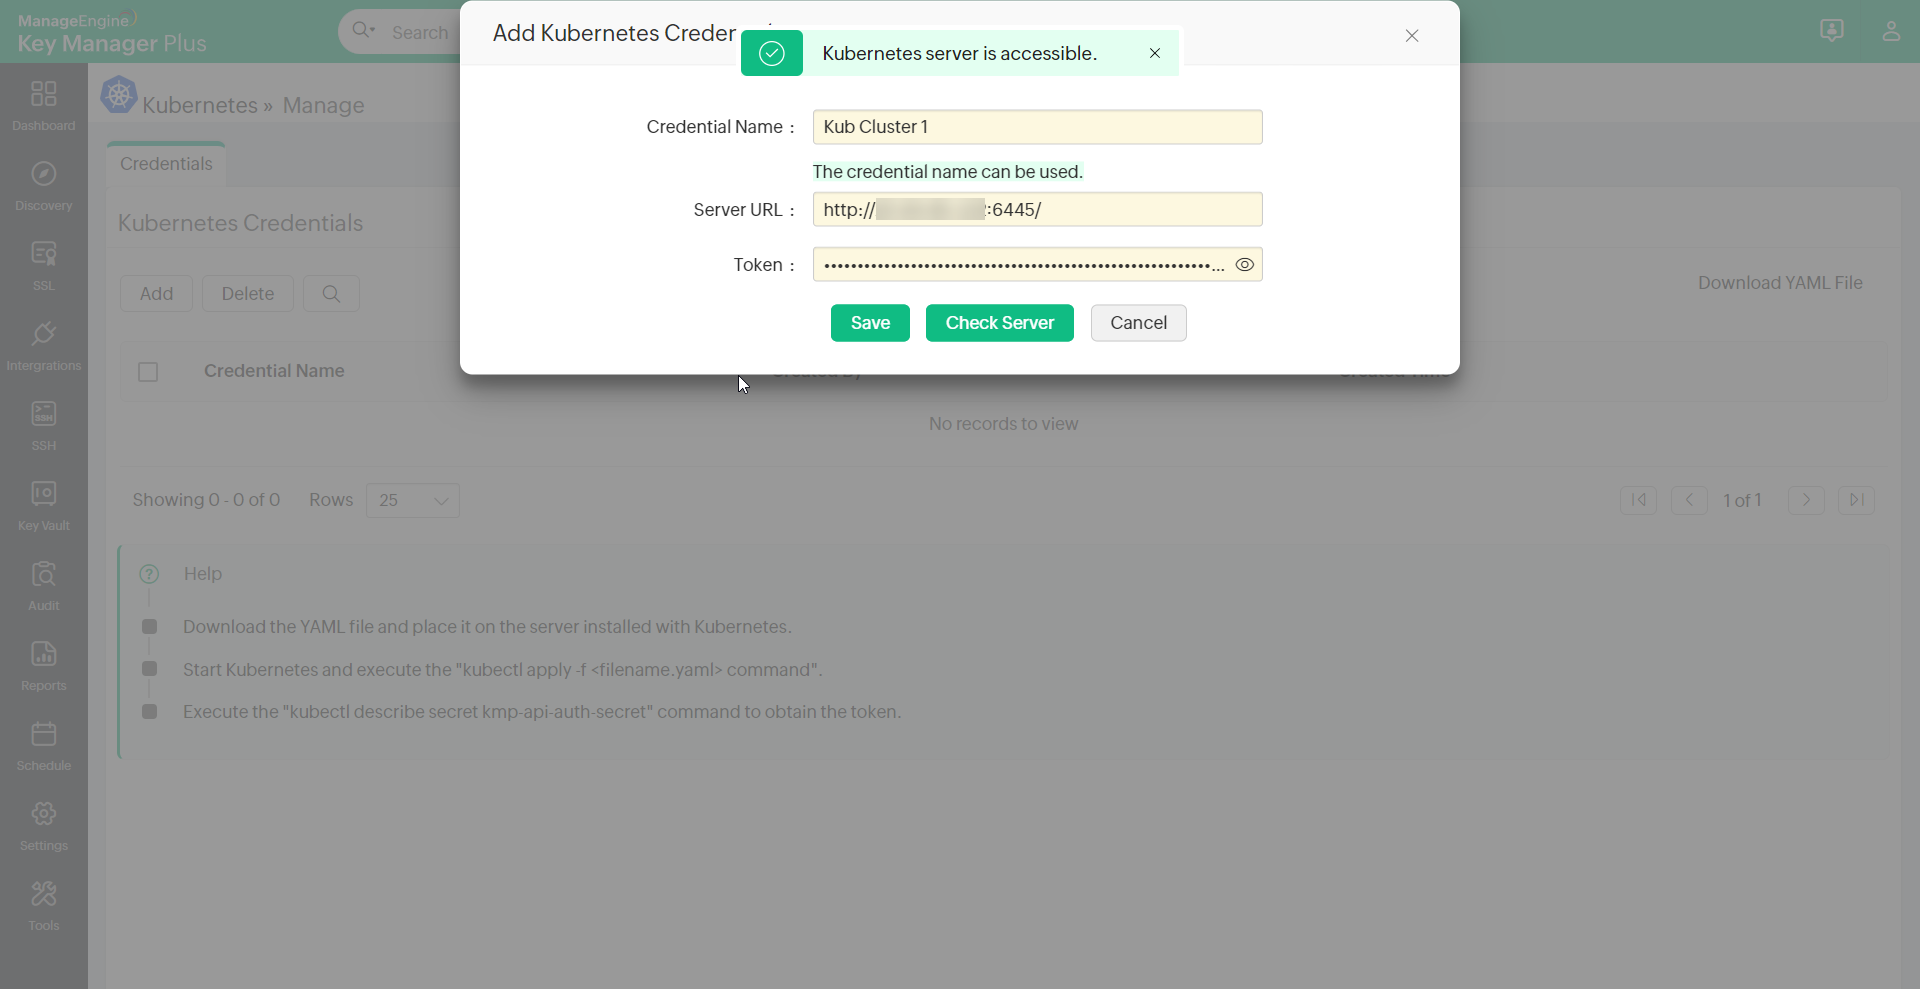Reveal the hidden Token value
Screen dimensions: 1920x989
click(x=1244, y=264)
